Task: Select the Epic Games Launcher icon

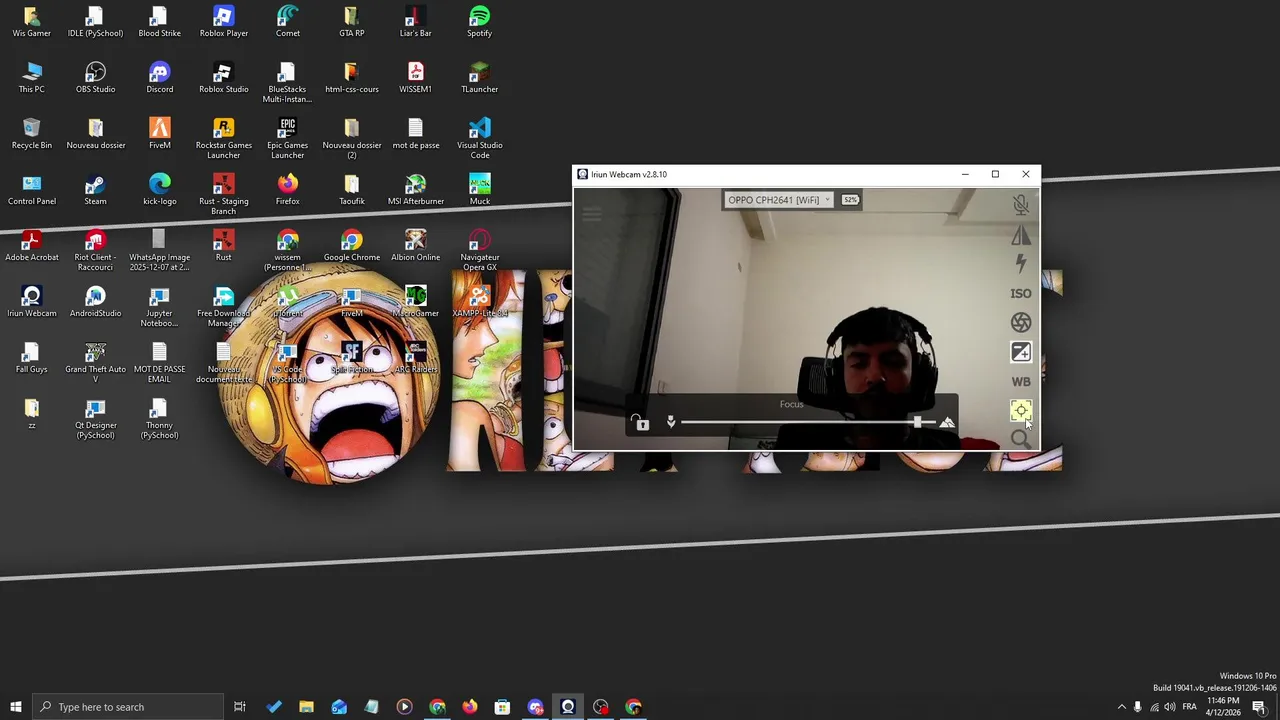Action: pyautogui.click(x=287, y=139)
